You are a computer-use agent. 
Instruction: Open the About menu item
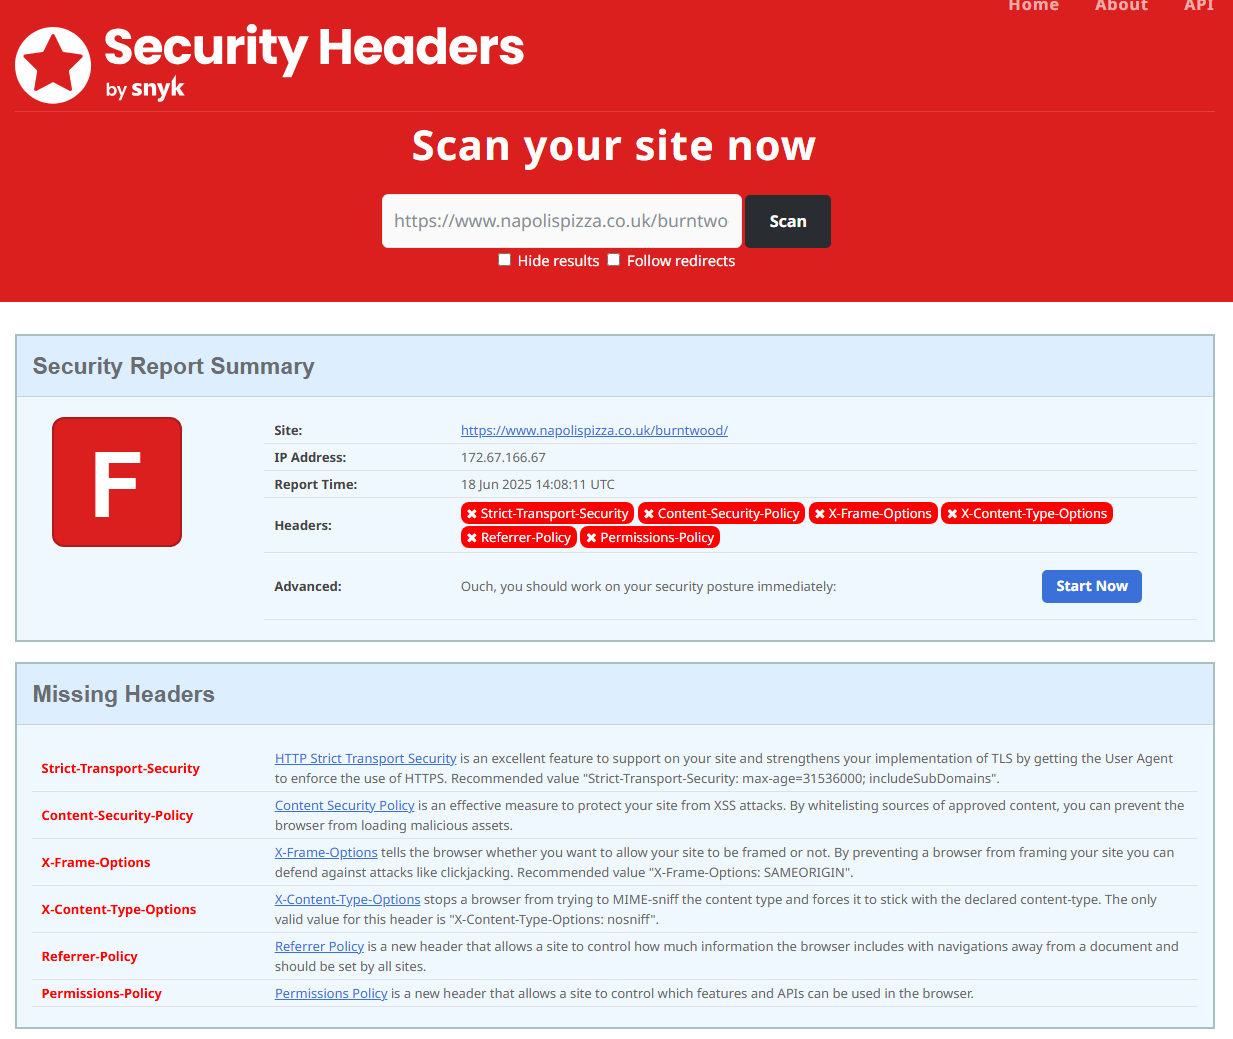tap(1121, 6)
